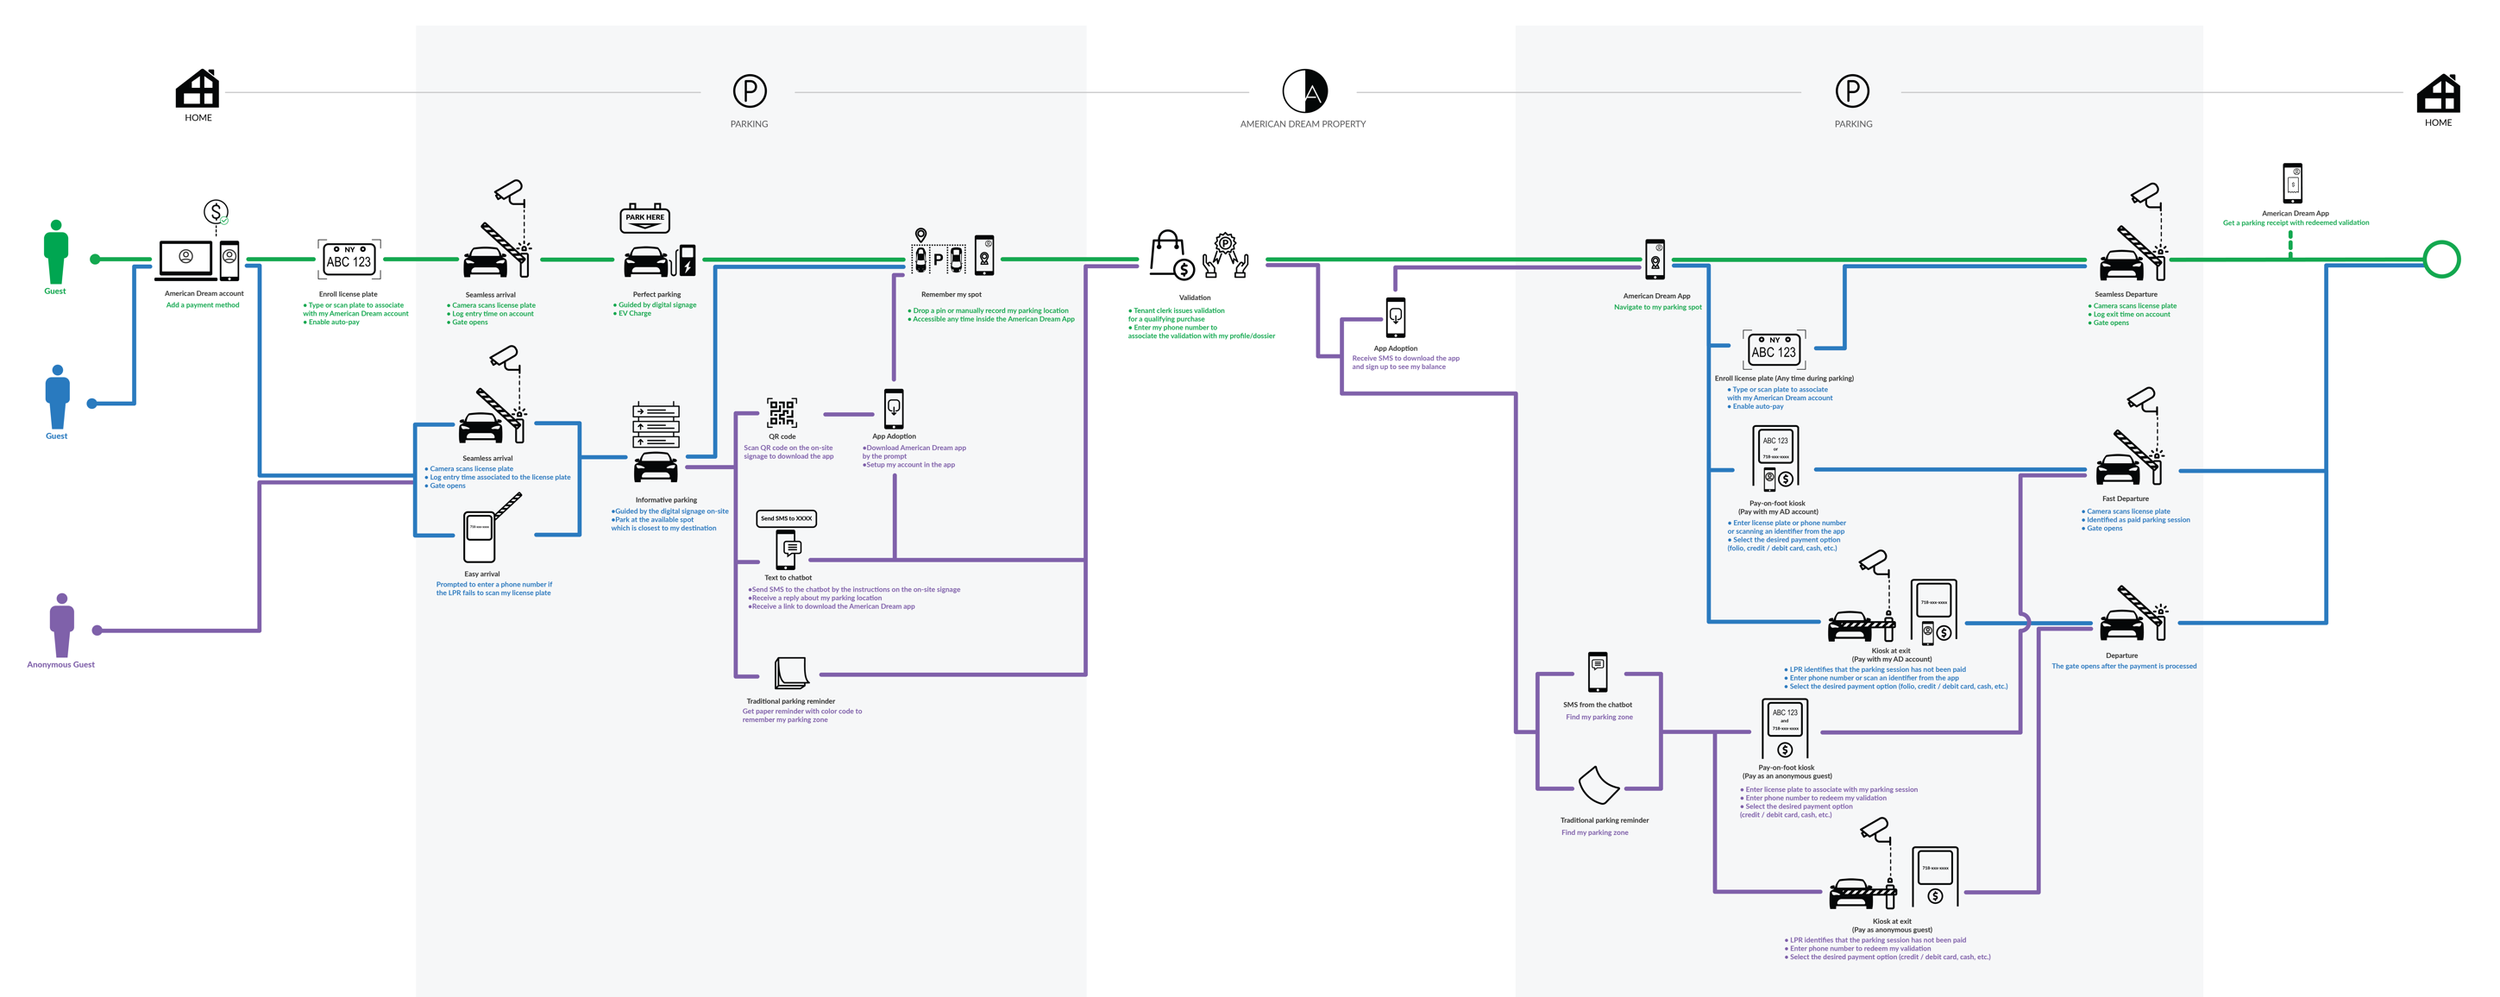This screenshot has width=2500, height=997.
Task: Click the Informative parking signage icon
Action: pos(656,444)
